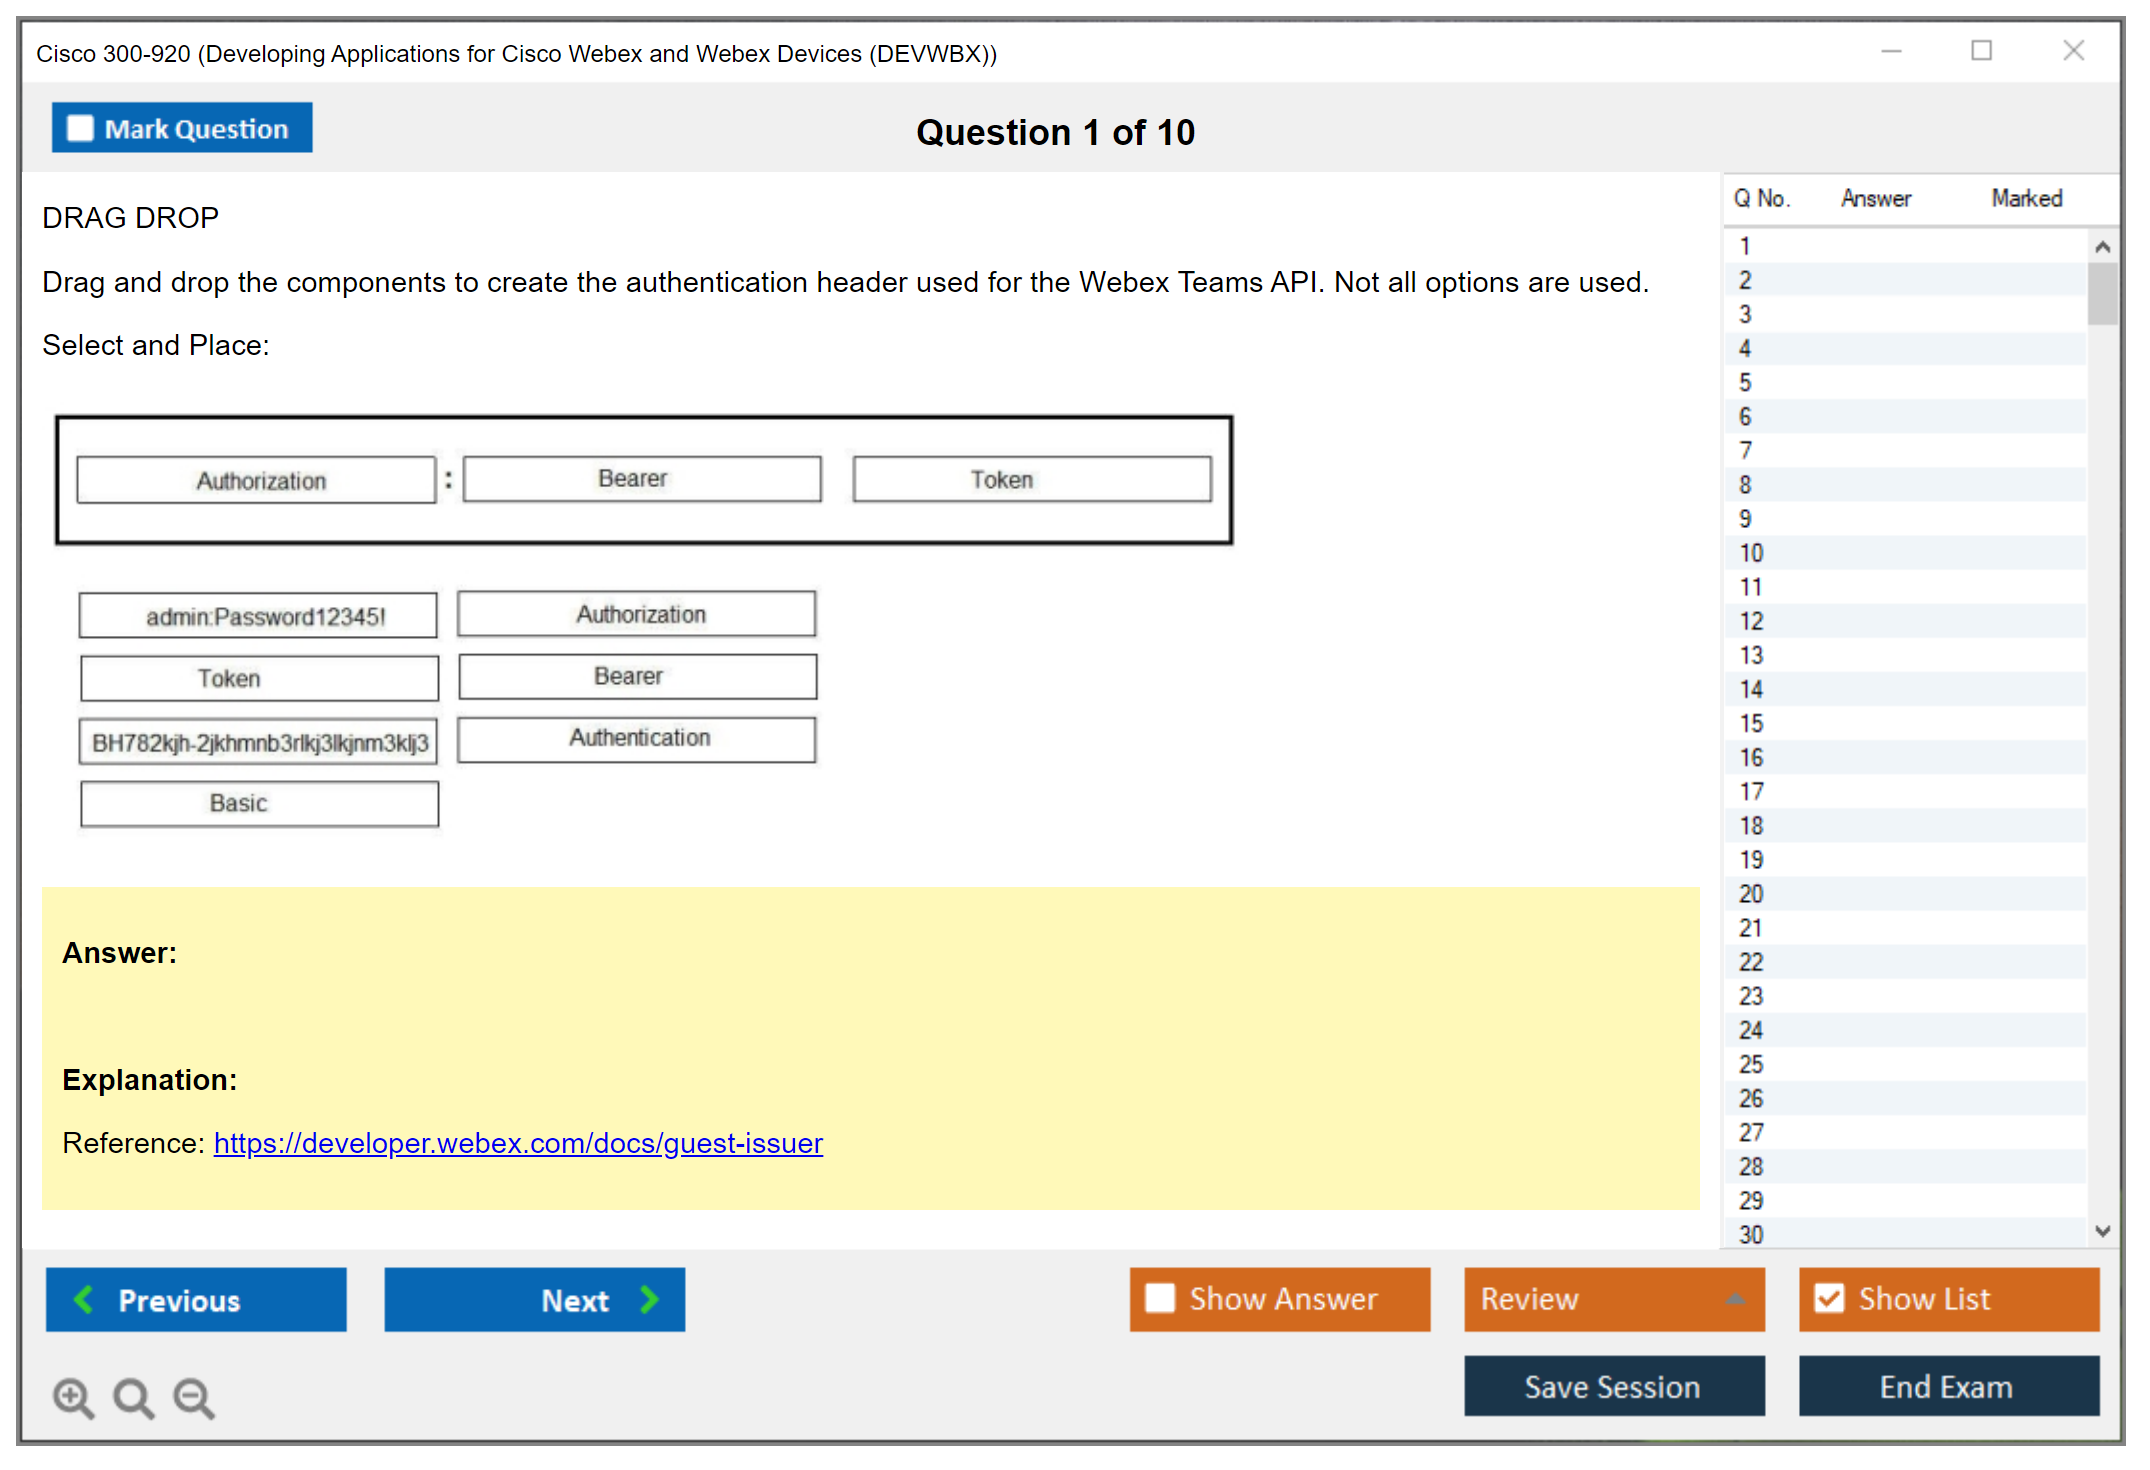Click the question list scrollbar thumb

(2102, 293)
